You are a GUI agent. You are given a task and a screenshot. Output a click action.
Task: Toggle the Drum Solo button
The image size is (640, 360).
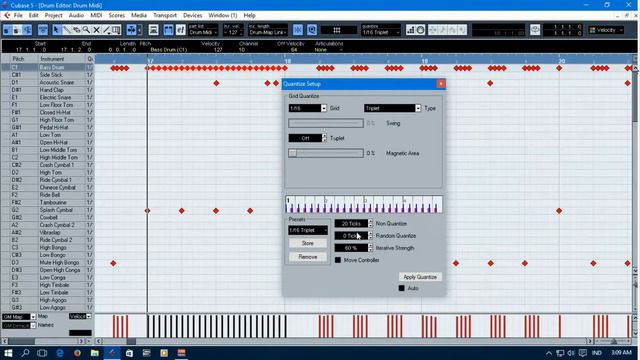17,30
